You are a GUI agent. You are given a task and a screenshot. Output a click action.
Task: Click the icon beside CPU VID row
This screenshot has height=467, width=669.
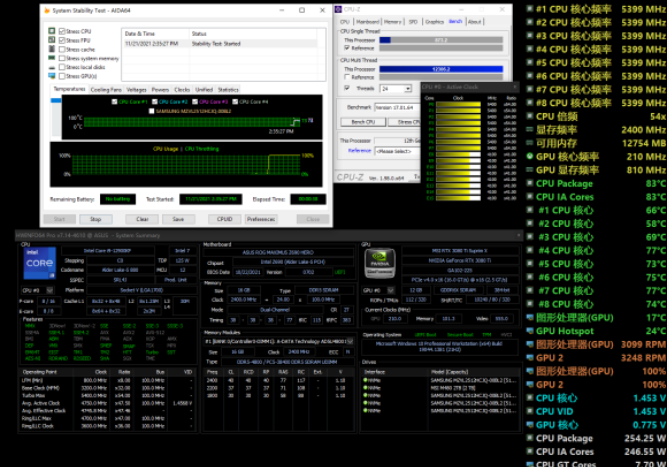click(530, 411)
